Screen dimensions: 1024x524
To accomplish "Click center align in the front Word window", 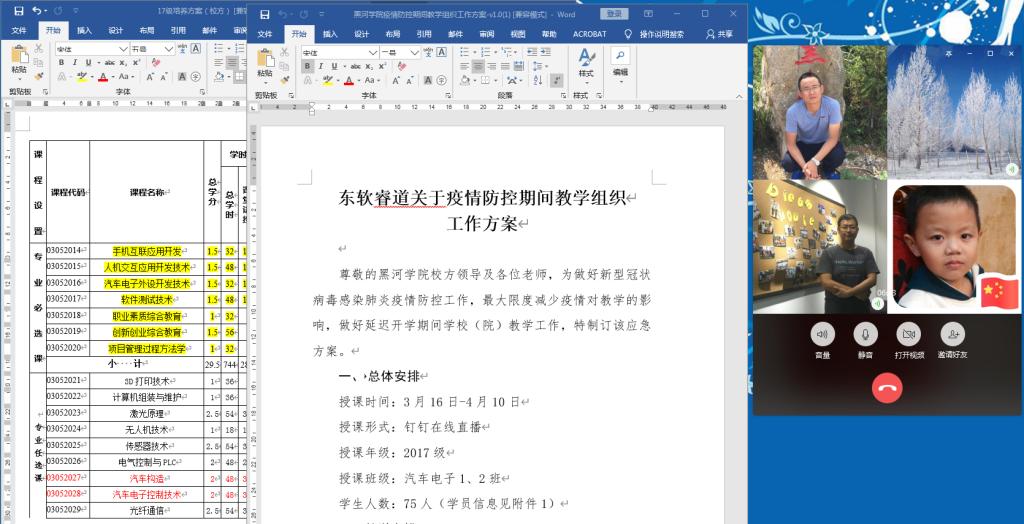I will 479,66.
